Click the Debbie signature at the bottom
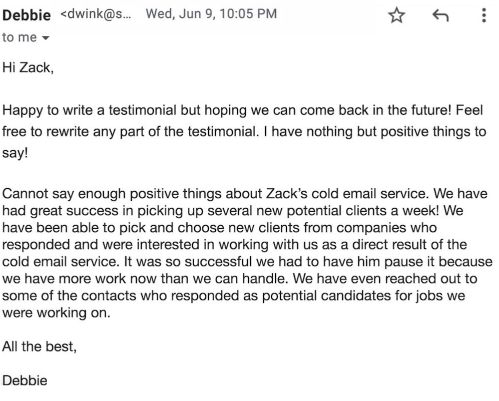499x401 pixels. (x=25, y=381)
